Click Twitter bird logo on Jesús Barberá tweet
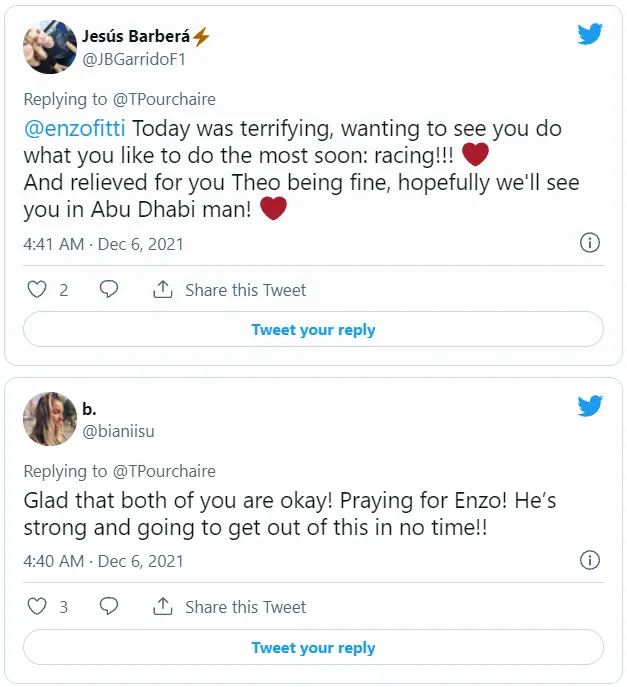 pyautogui.click(x=590, y=34)
